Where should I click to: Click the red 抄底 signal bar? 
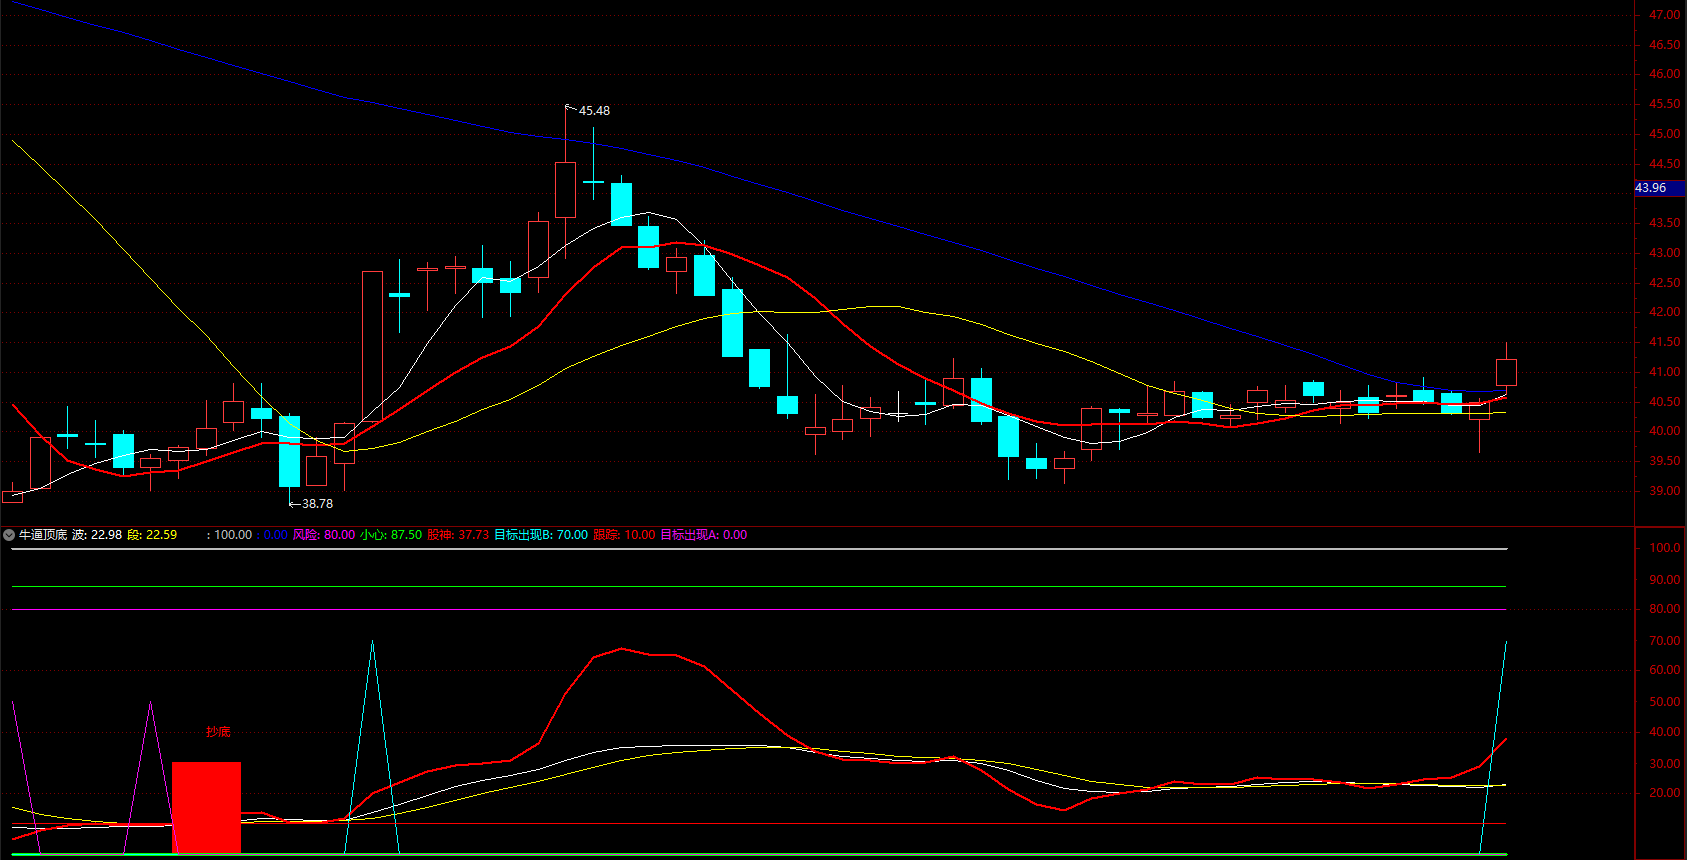207,808
